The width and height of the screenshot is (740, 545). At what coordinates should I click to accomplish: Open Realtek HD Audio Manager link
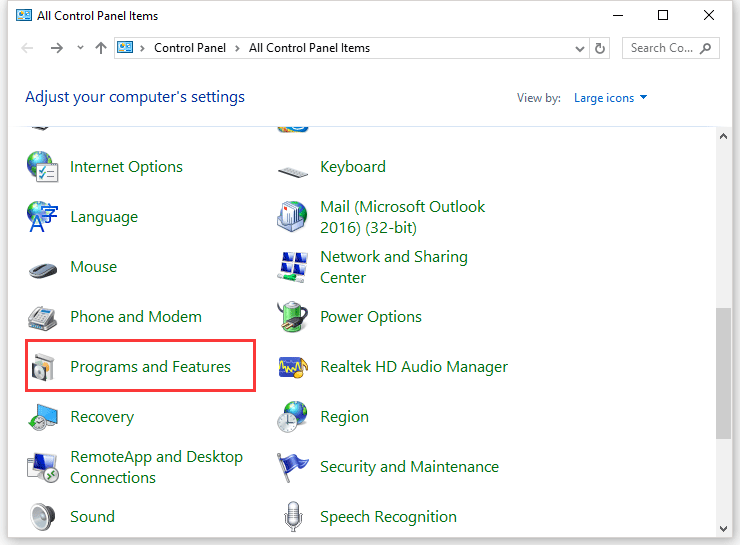coord(414,367)
